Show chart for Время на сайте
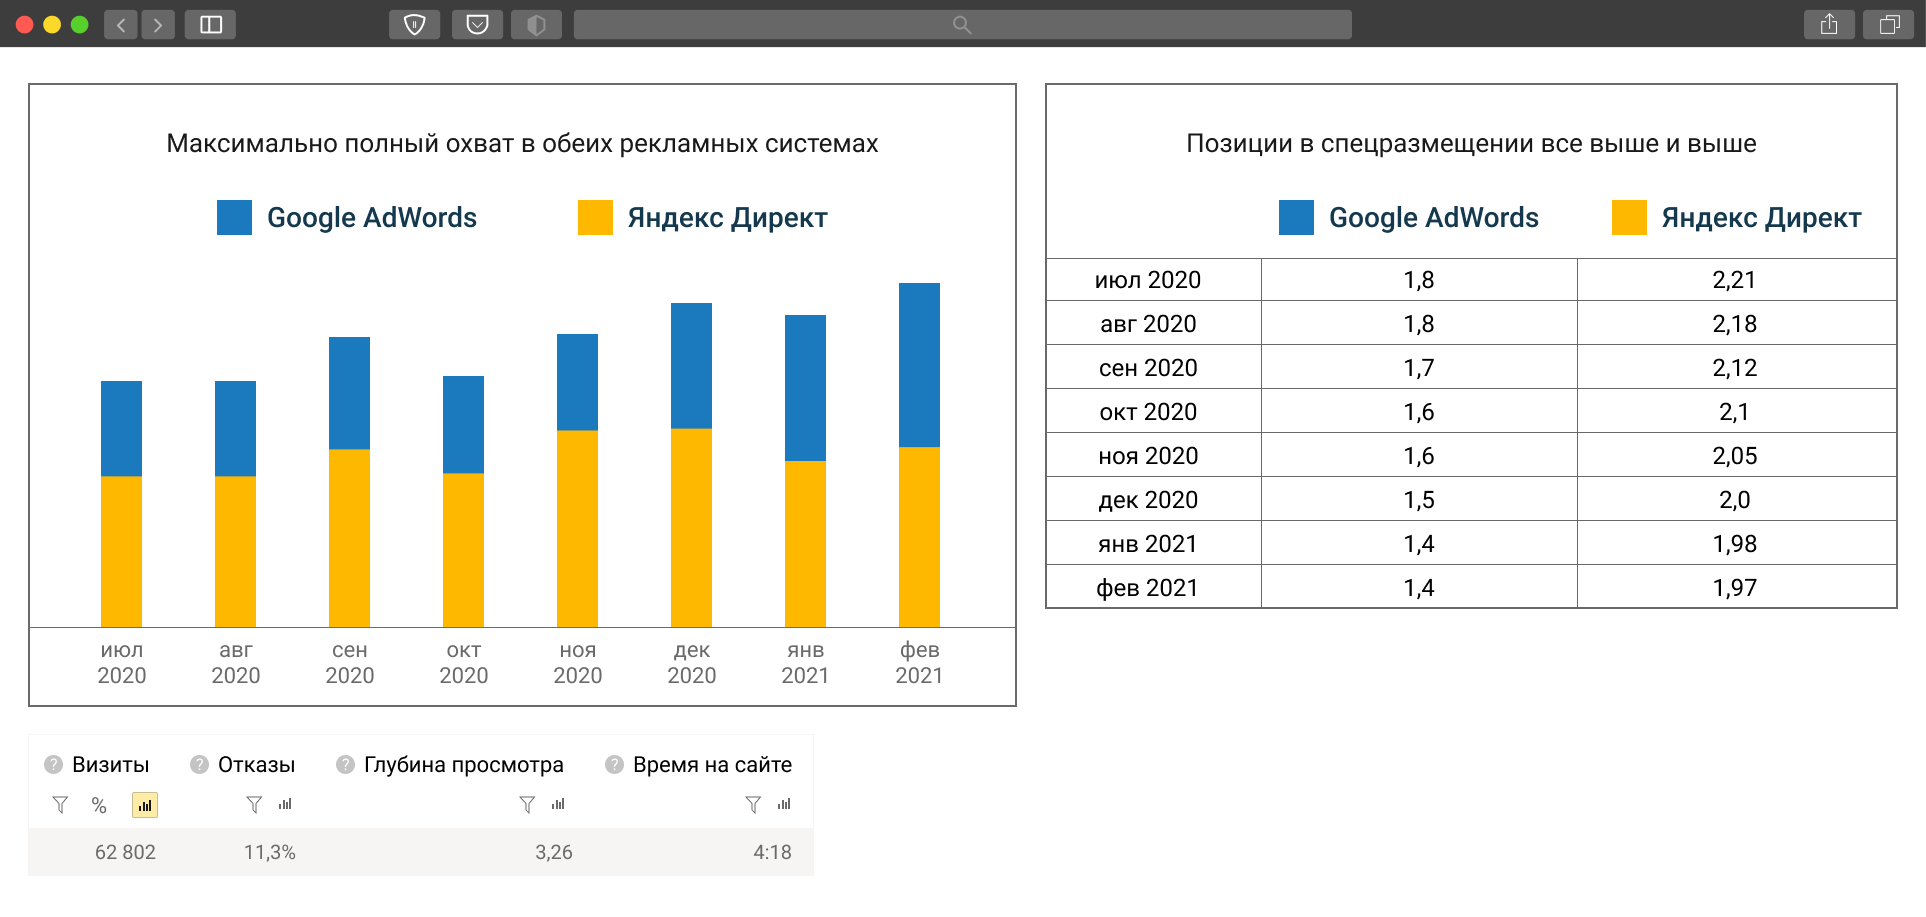The width and height of the screenshot is (1926, 917). (784, 804)
